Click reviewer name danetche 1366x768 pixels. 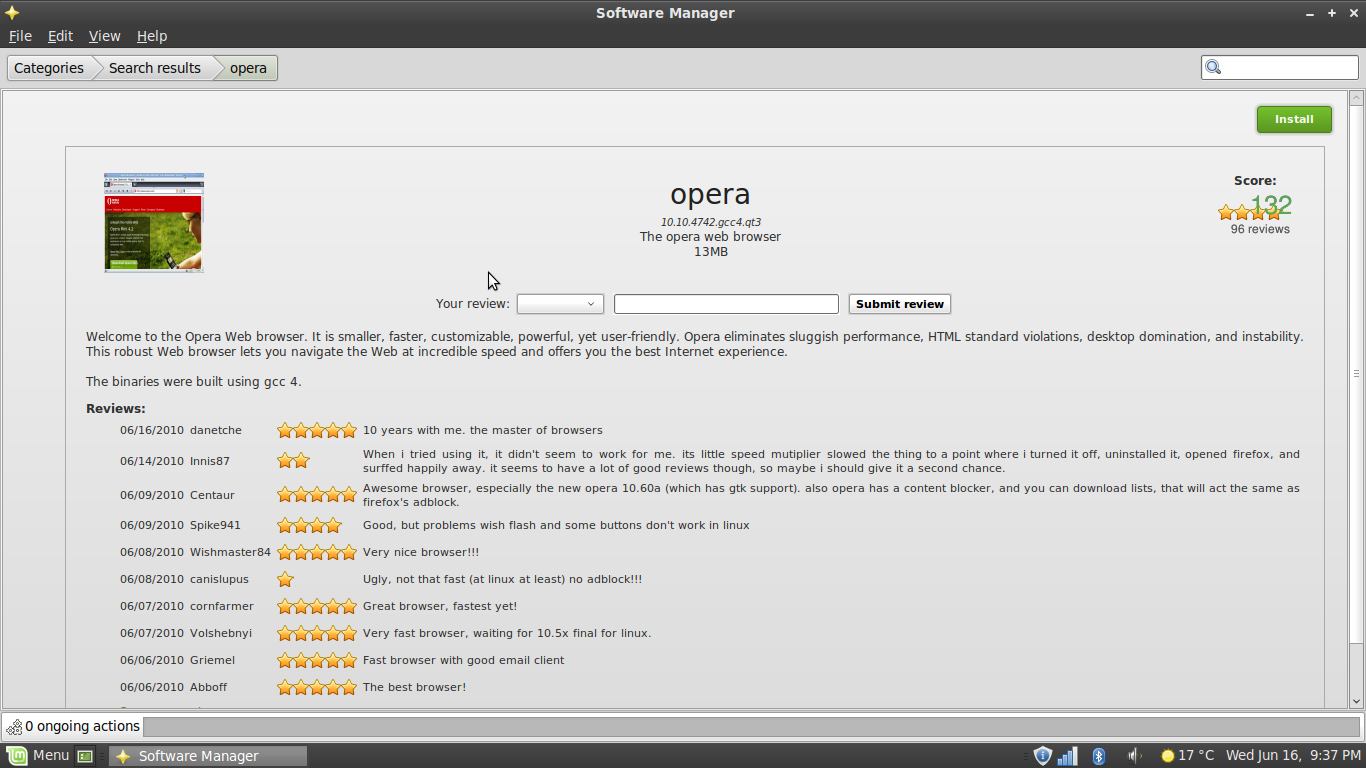coord(216,430)
